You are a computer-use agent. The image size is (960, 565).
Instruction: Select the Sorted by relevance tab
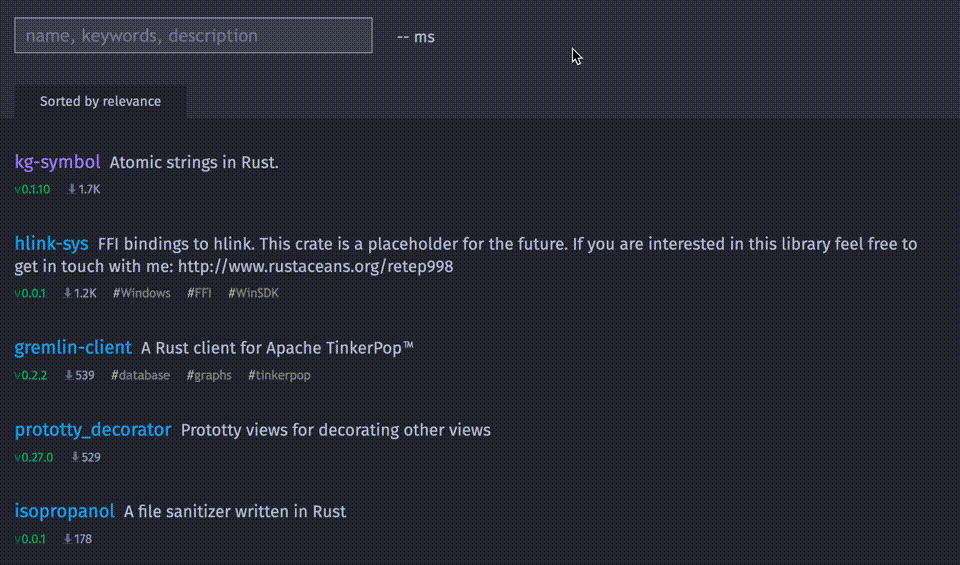[100, 101]
